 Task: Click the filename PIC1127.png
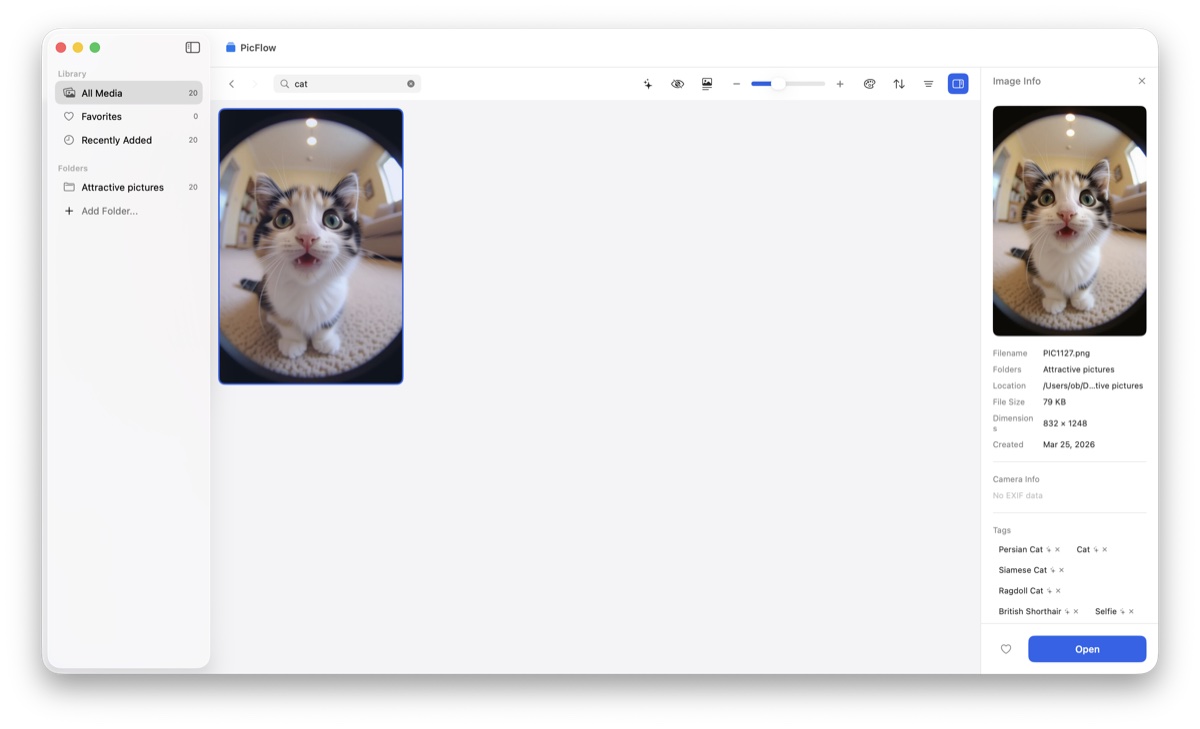click(1066, 353)
